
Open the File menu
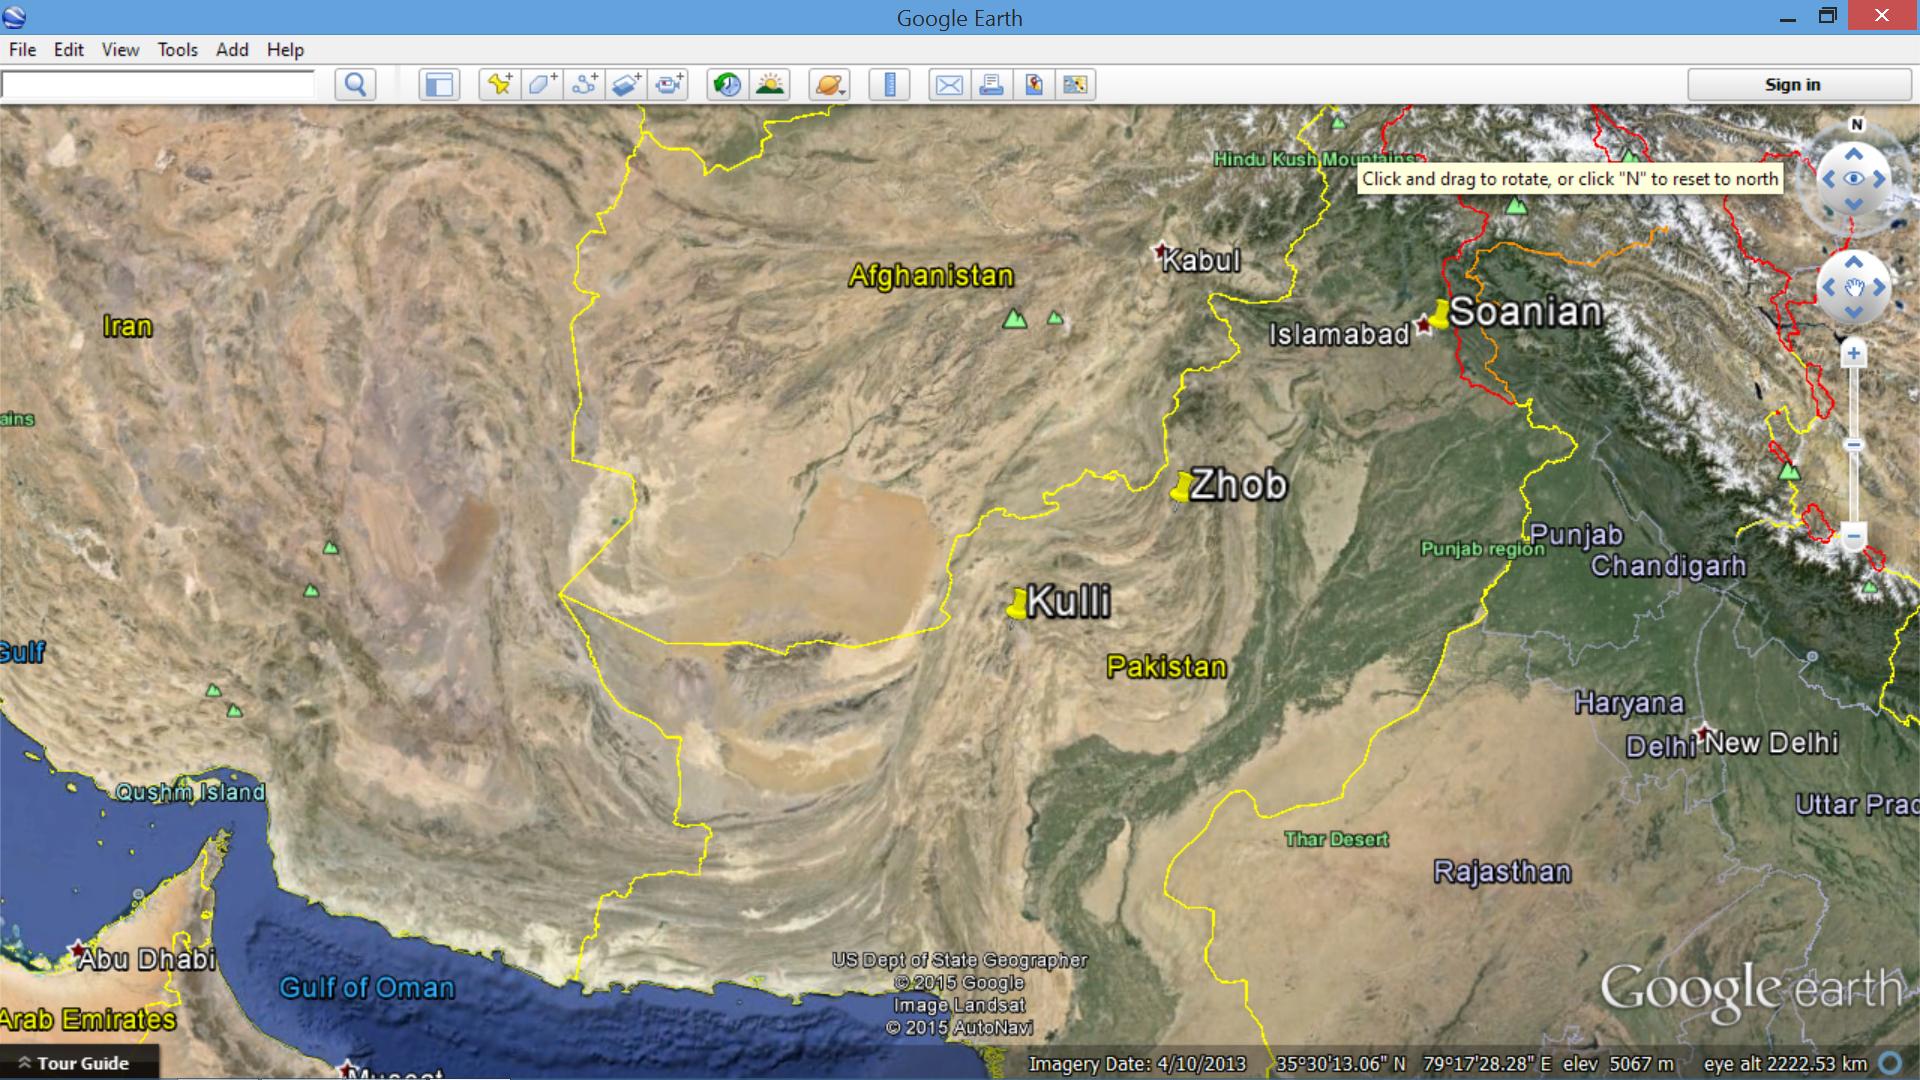[22, 49]
